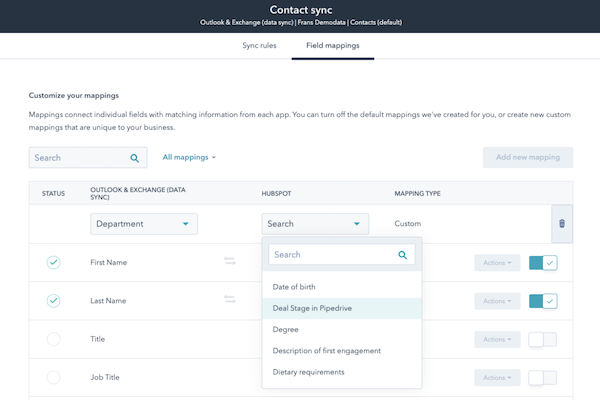
Task: Click the MAPPING TYPE column header
Action: pos(417,194)
